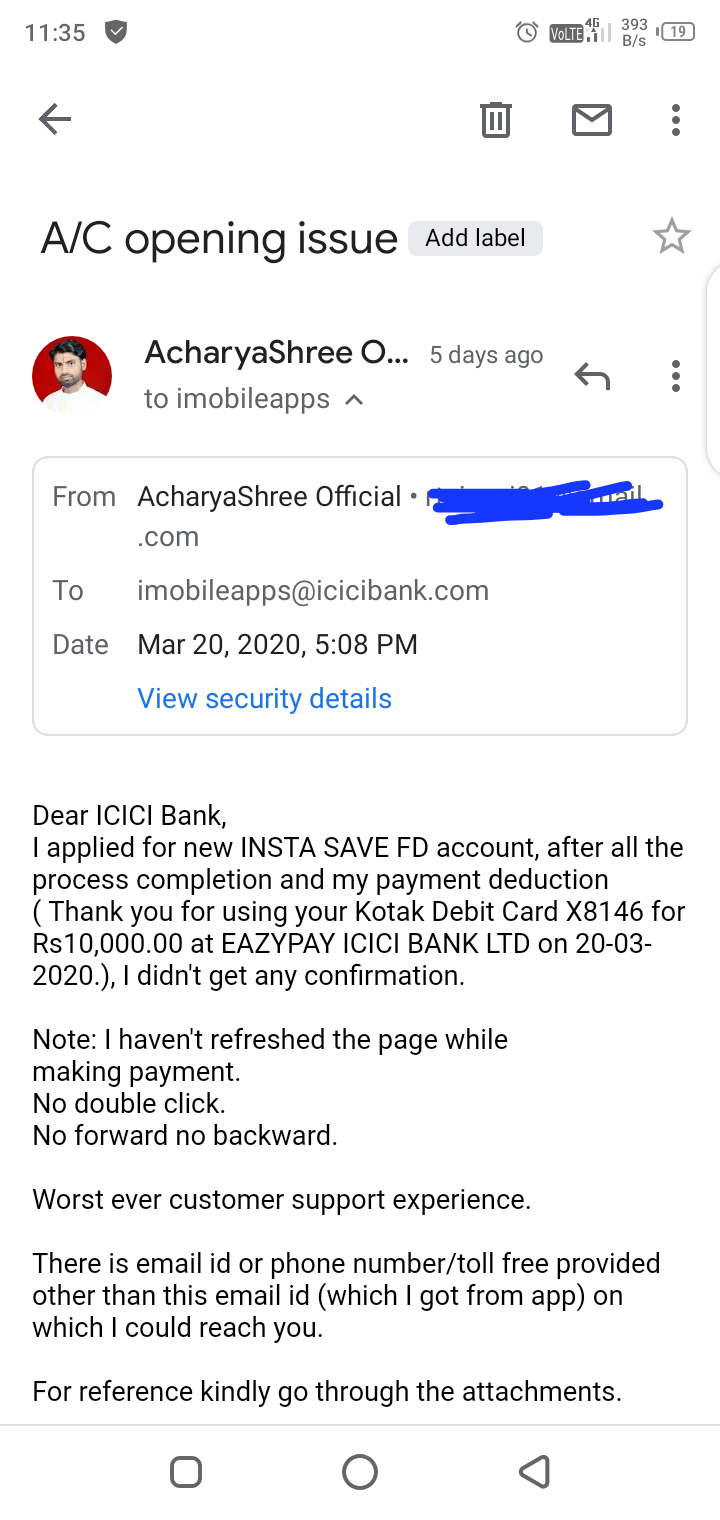This screenshot has height=1520, width=720.
Task: Tap the shield icon in status bar
Action: 116,32
